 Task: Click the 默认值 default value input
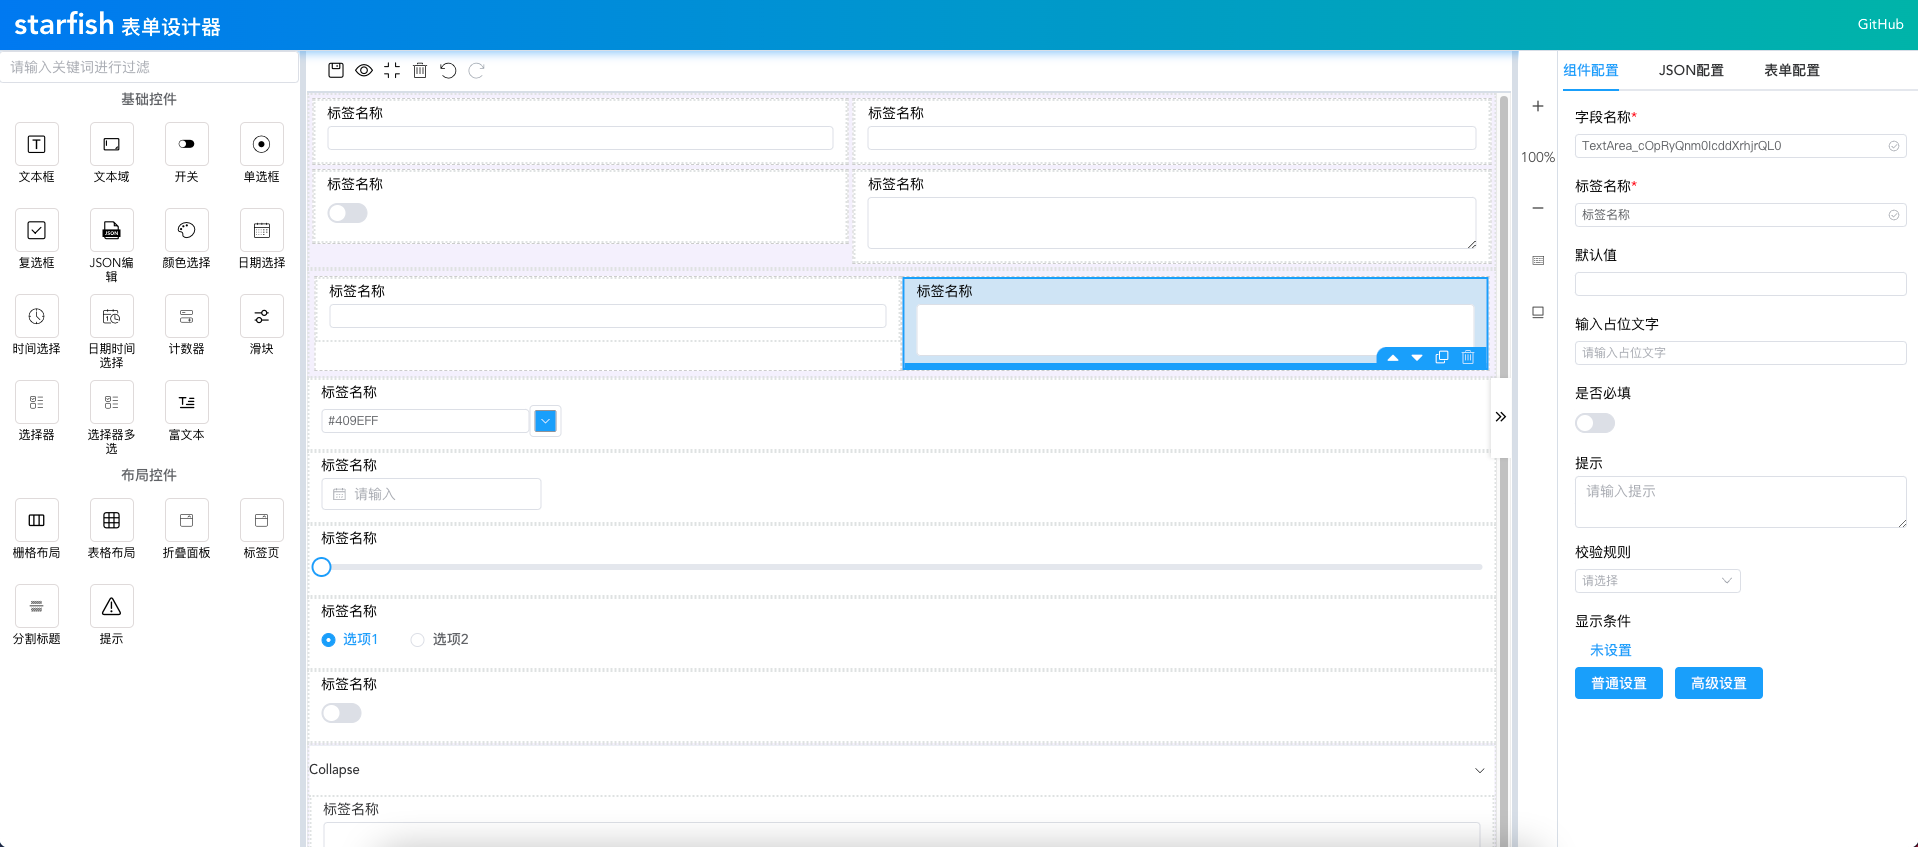click(x=1740, y=284)
